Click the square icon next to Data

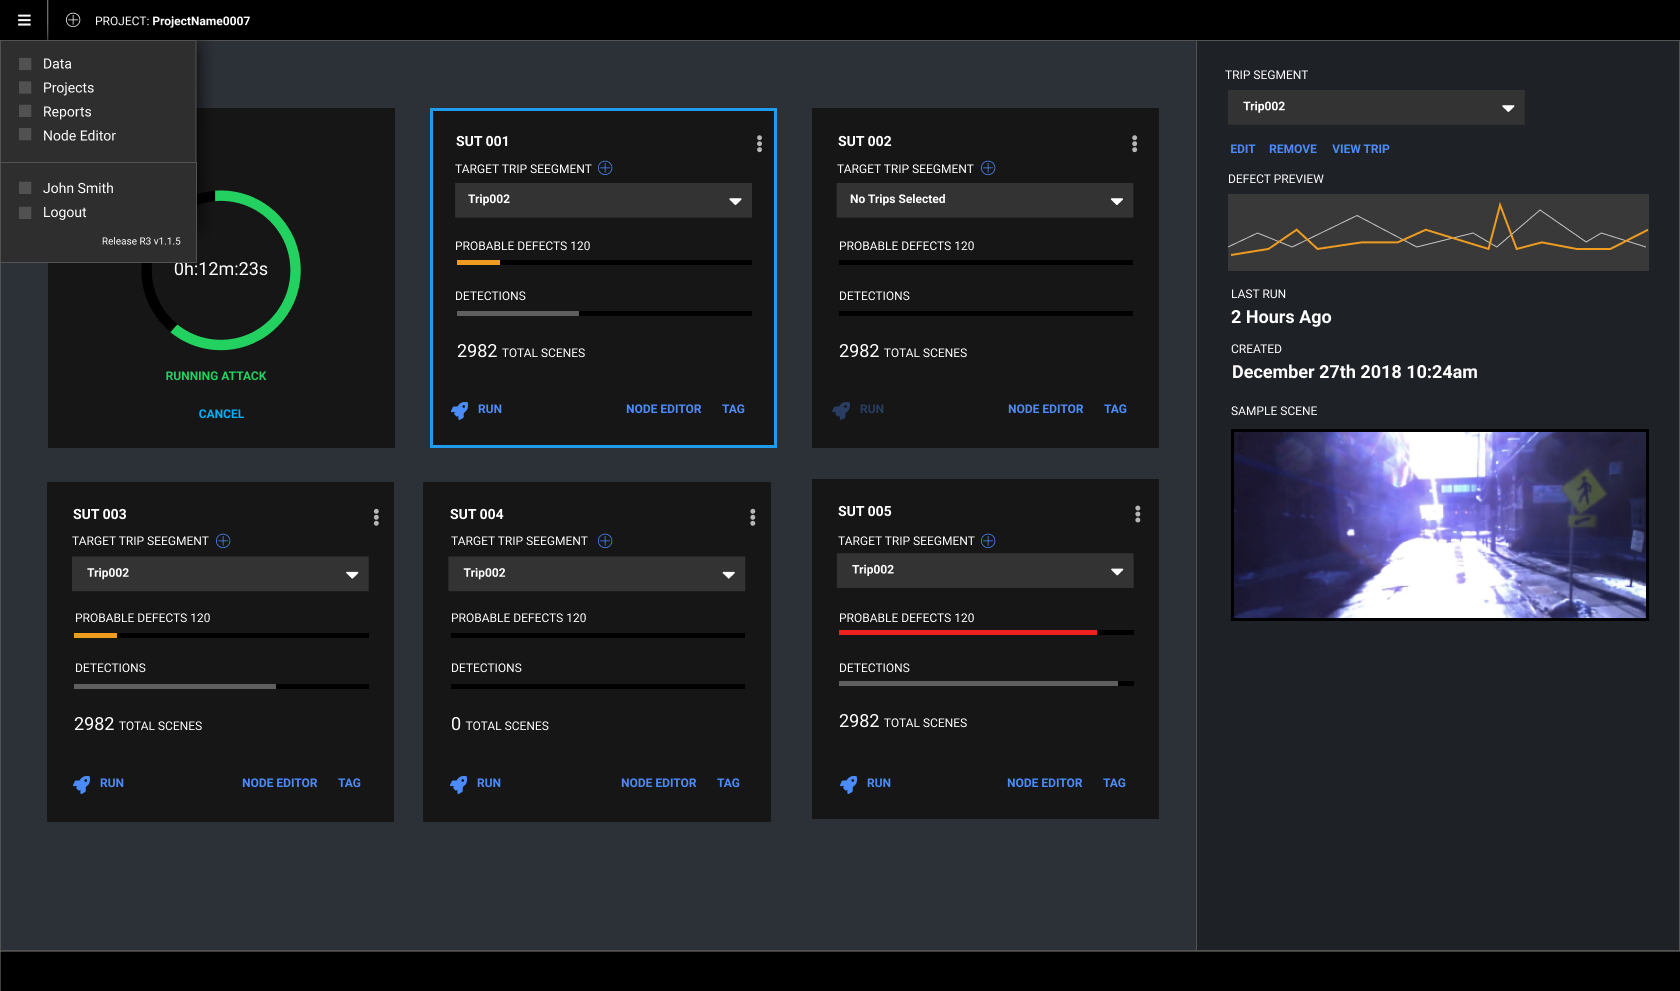(26, 64)
